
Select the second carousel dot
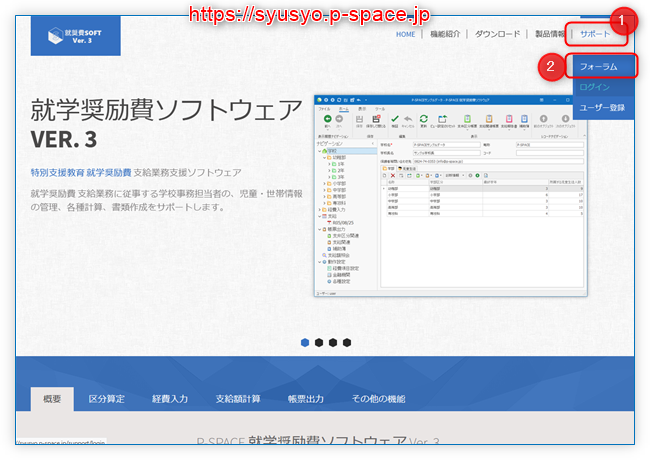point(319,343)
